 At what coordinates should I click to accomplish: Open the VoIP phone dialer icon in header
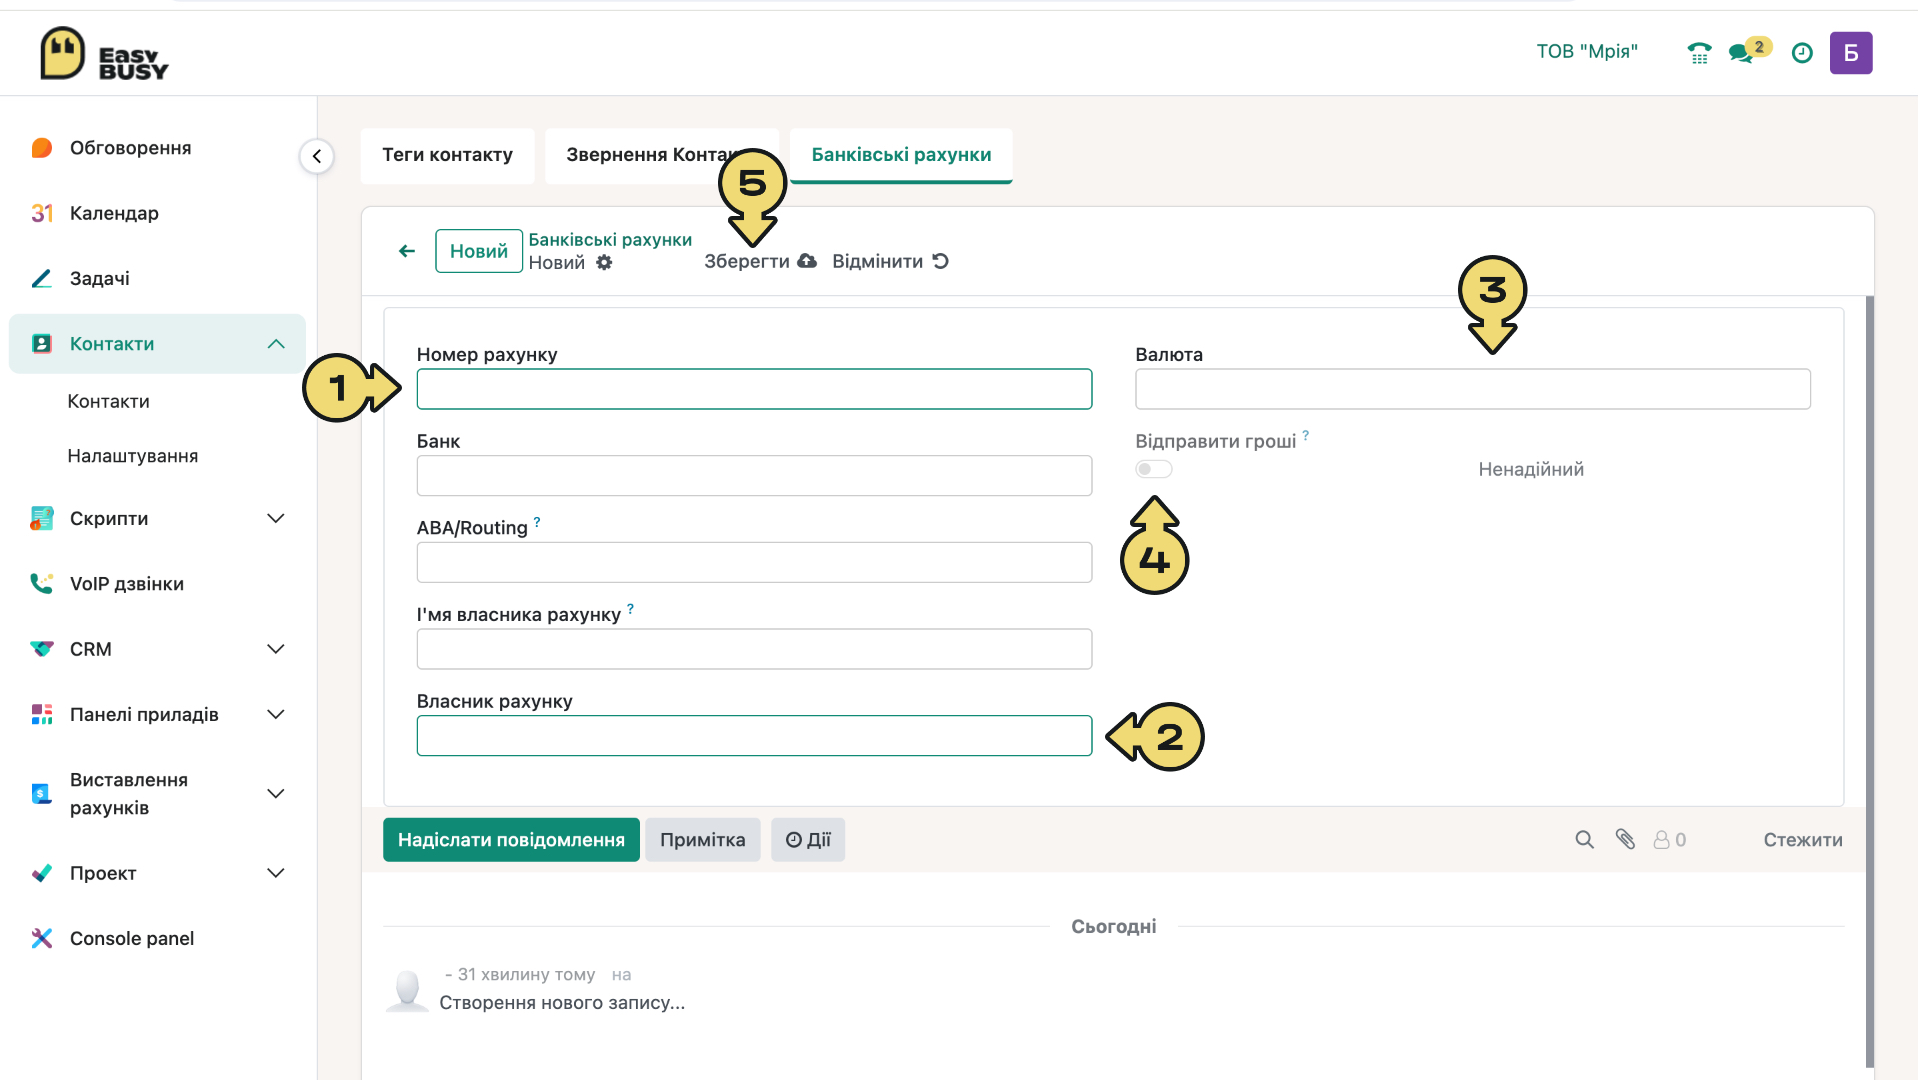tap(1699, 53)
